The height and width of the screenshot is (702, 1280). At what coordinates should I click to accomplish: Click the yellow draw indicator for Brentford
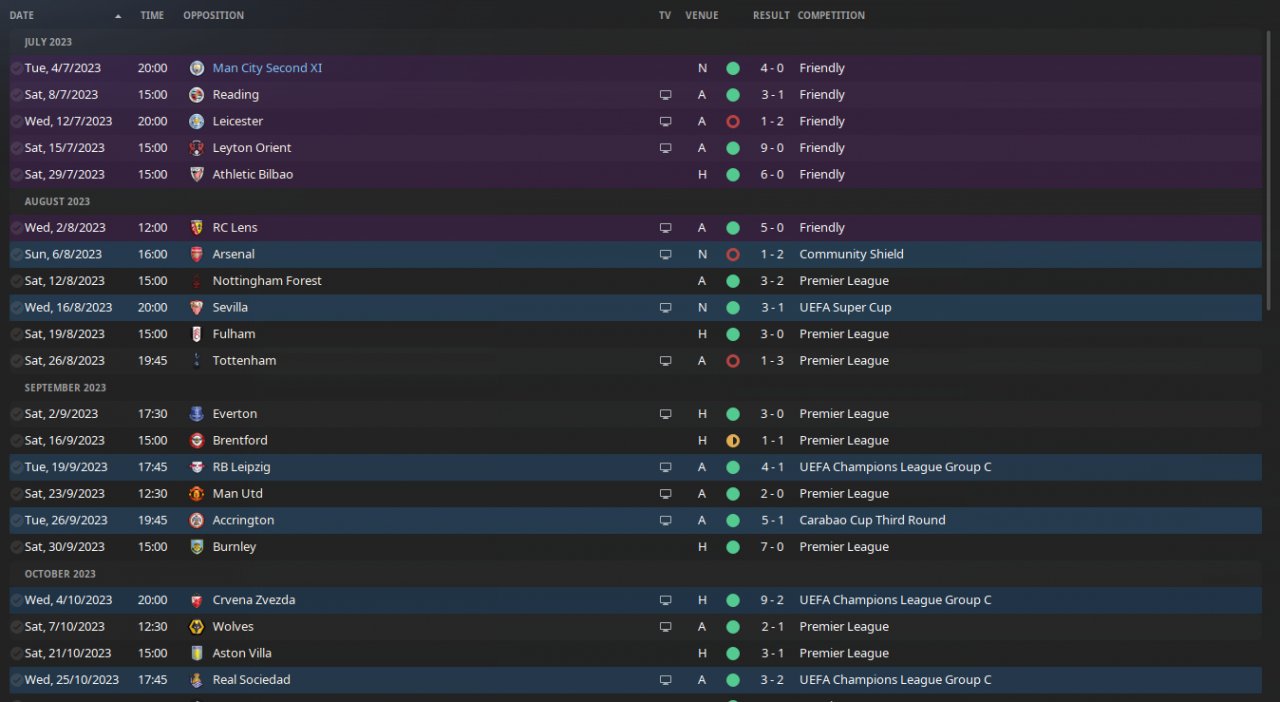click(733, 441)
